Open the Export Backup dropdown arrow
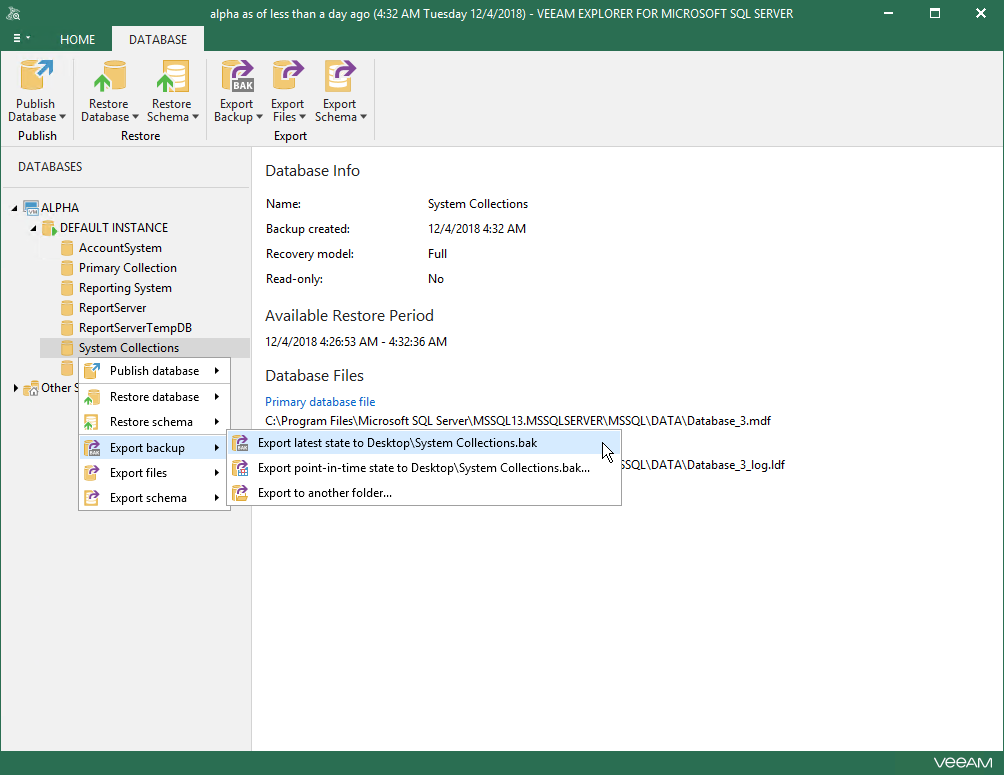The width and height of the screenshot is (1004, 775). coord(259,117)
